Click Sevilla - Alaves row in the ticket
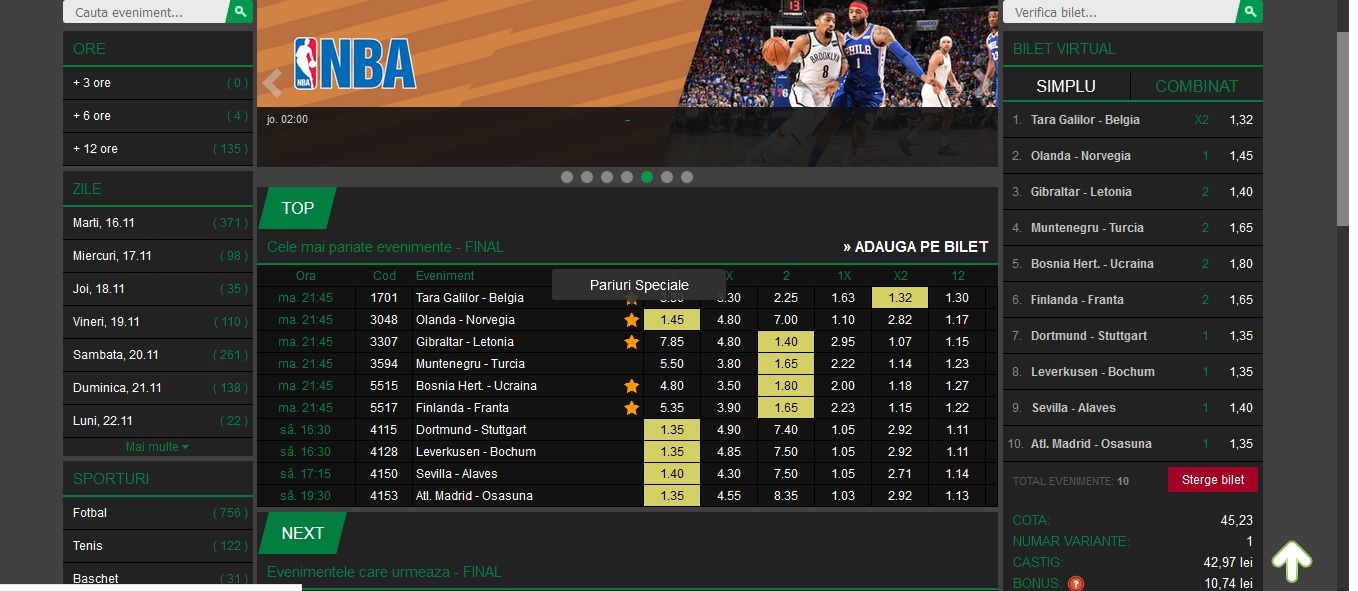This screenshot has width=1358, height=591. point(1133,408)
